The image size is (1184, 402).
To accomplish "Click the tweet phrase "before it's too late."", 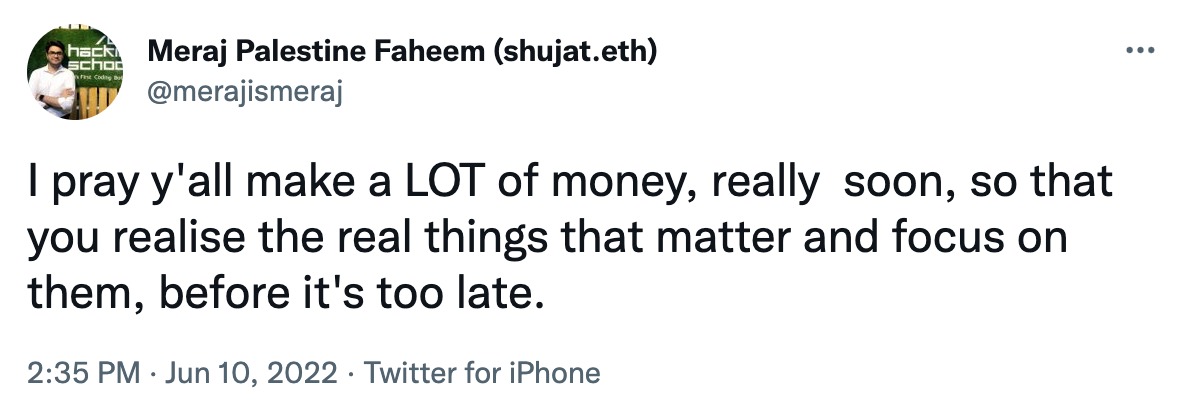I will pyautogui.click(x=350, y=293).
